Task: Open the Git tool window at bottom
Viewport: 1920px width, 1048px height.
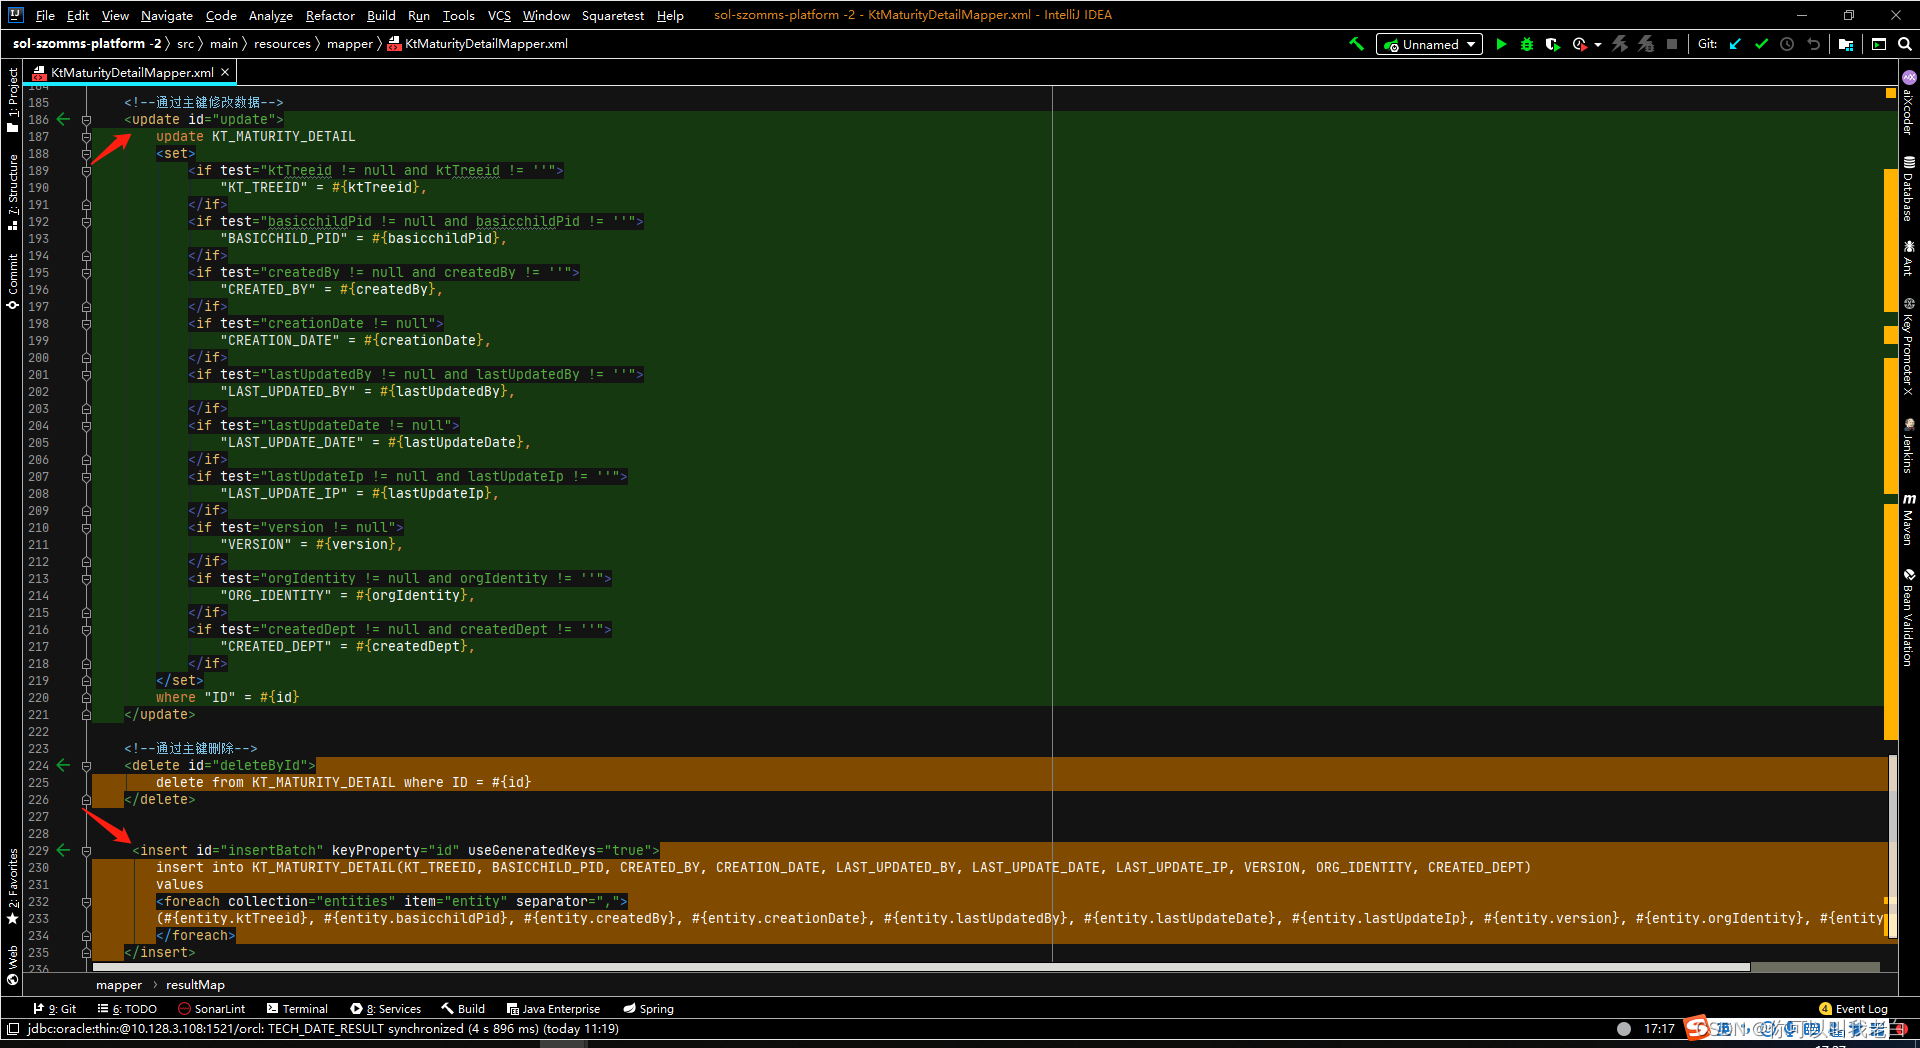Action: (x=55, y=1009)
